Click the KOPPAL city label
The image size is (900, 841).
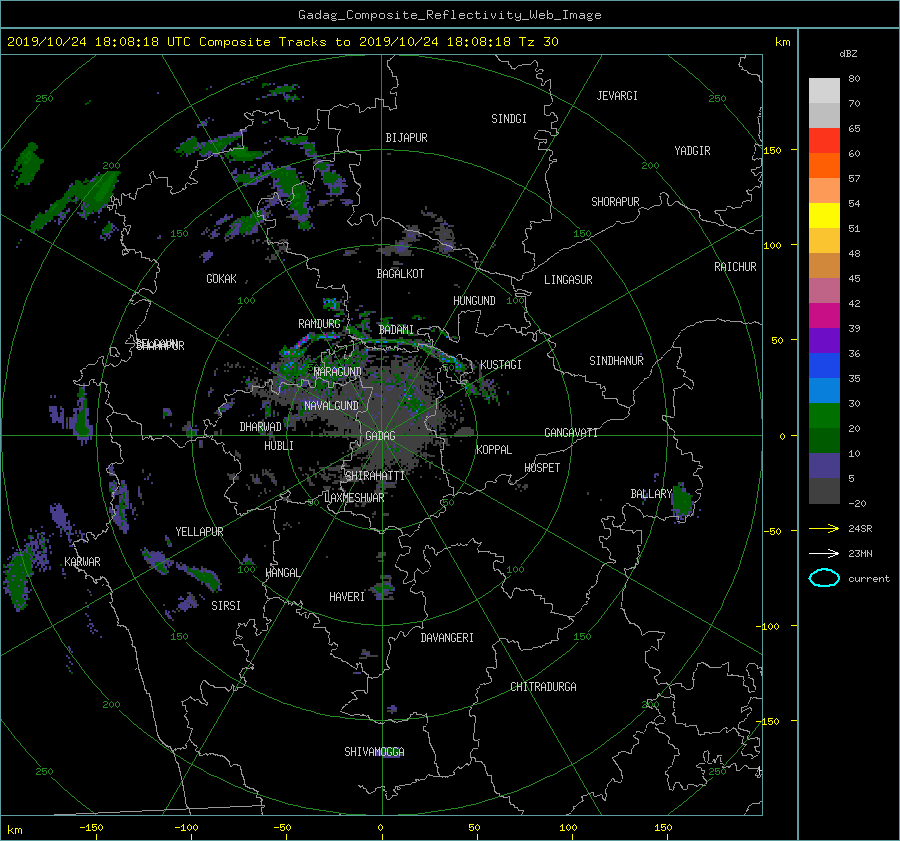(494, 449)
